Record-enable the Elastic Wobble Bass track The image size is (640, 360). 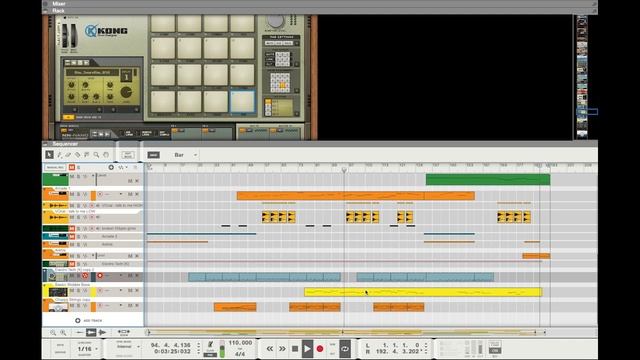pos(100,291)
